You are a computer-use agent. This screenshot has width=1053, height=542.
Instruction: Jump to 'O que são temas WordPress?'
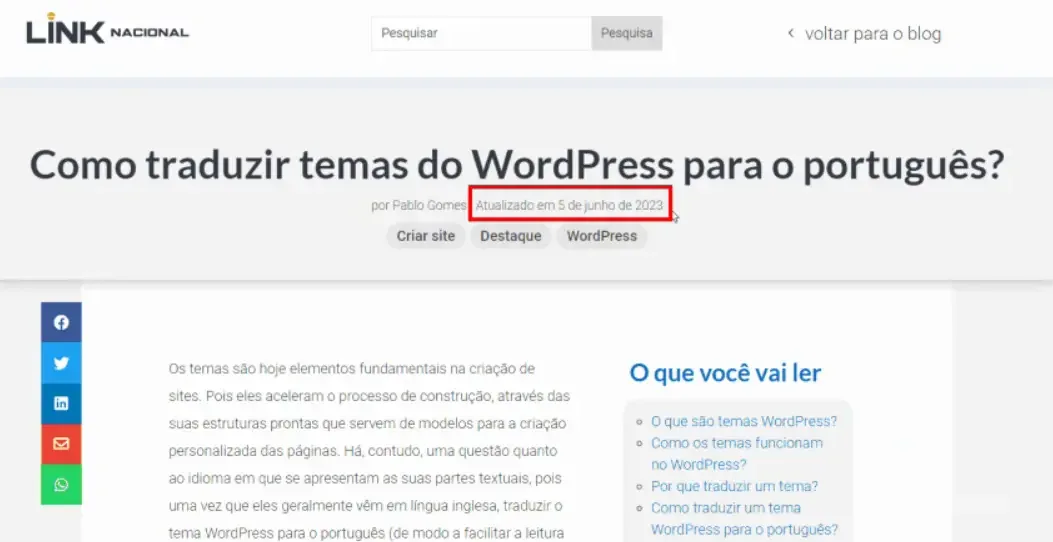click(x=743, y=421)
